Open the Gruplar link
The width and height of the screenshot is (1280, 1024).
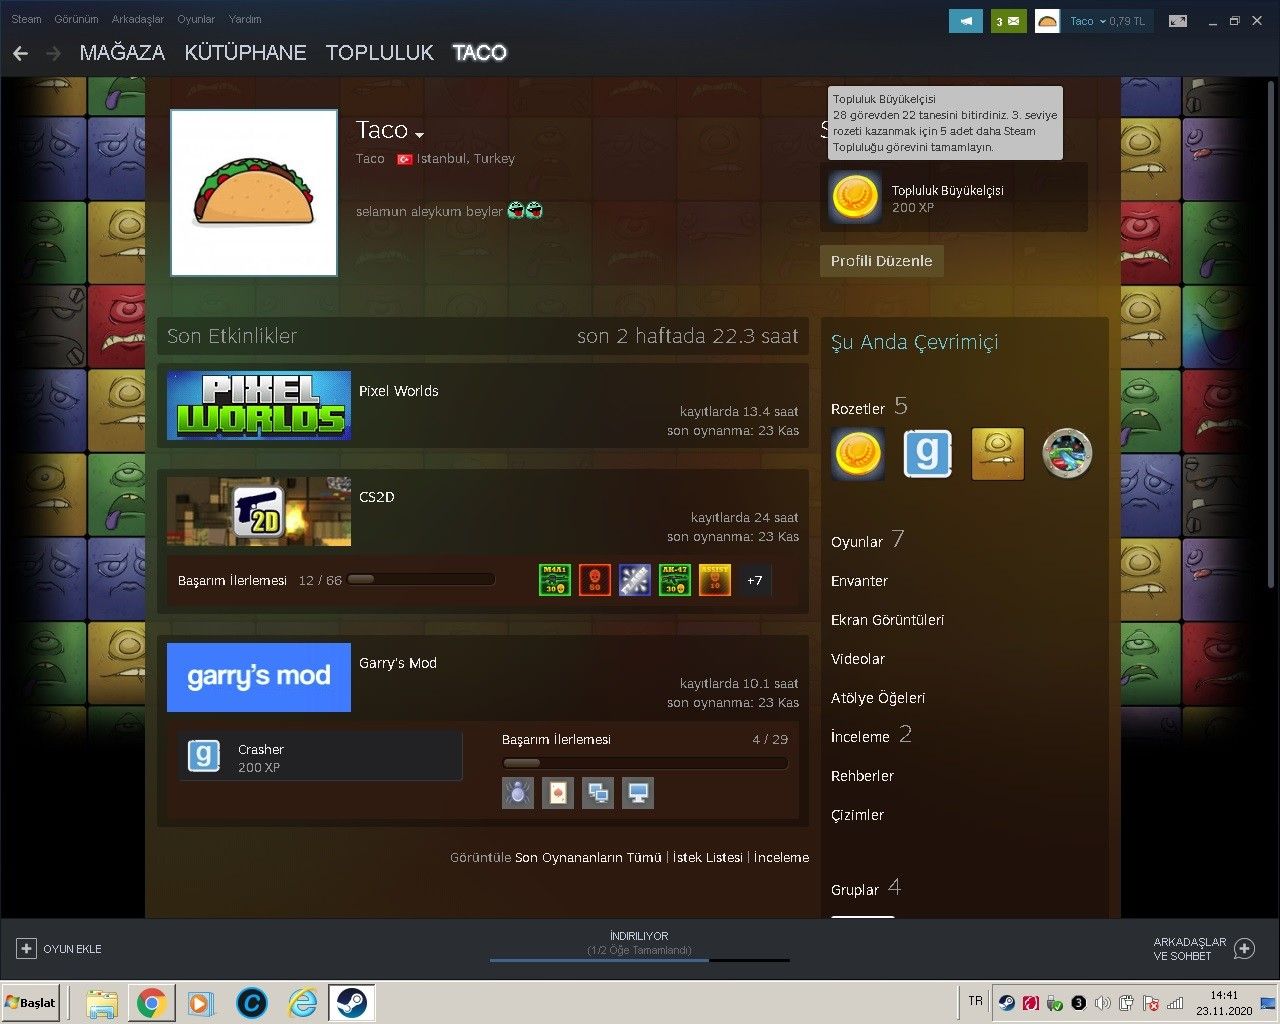point(855,890)
